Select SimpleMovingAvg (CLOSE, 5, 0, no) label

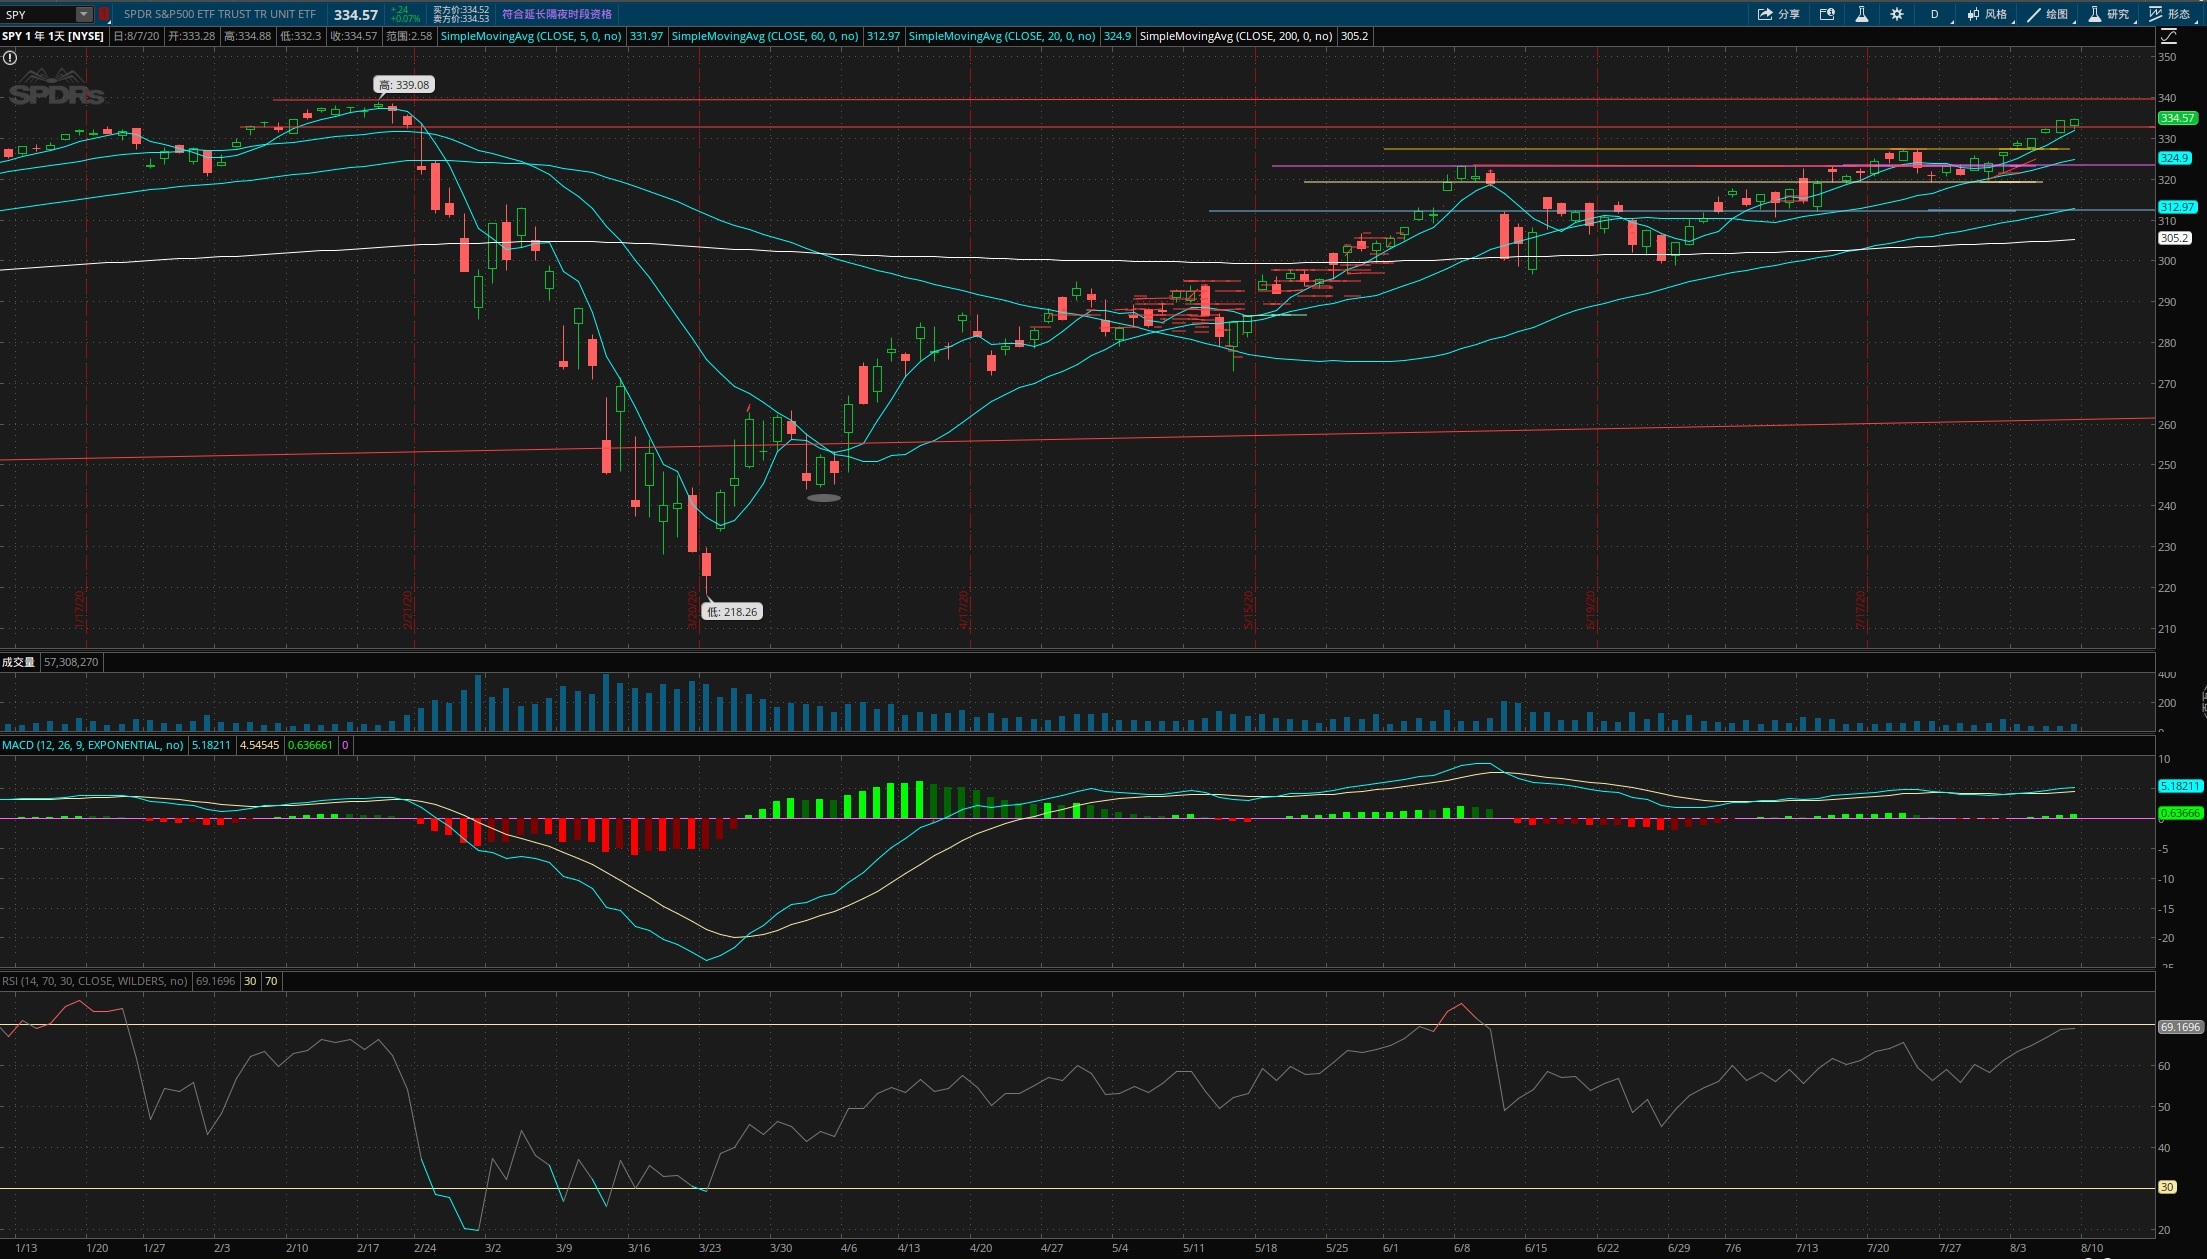coord(531,36)
